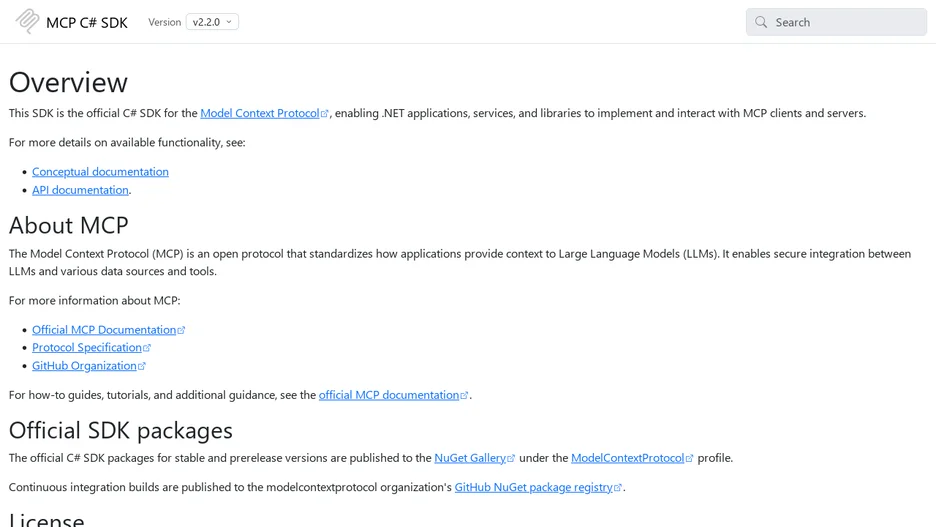Open the v2.2.0 version dropdown

click(x=212, y=22)
